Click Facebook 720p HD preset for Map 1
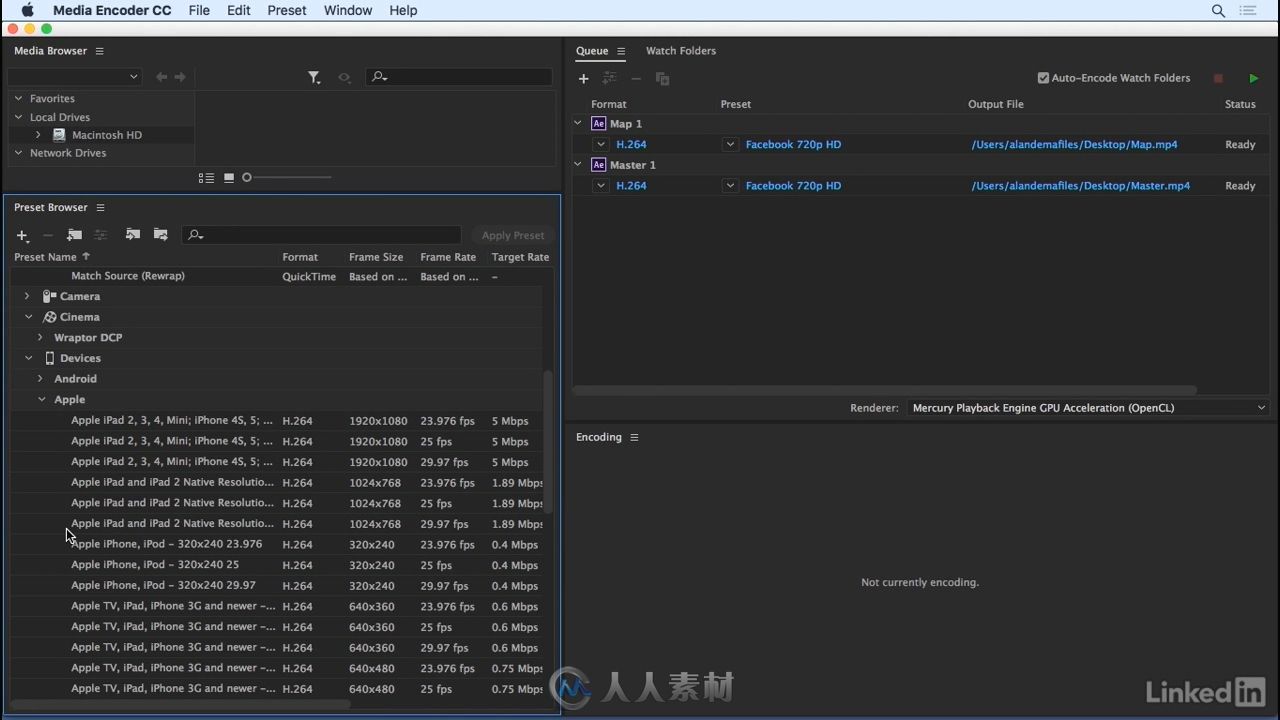Image resolution: width=1280 pixels, height=720 pixels. pos(793,145)
